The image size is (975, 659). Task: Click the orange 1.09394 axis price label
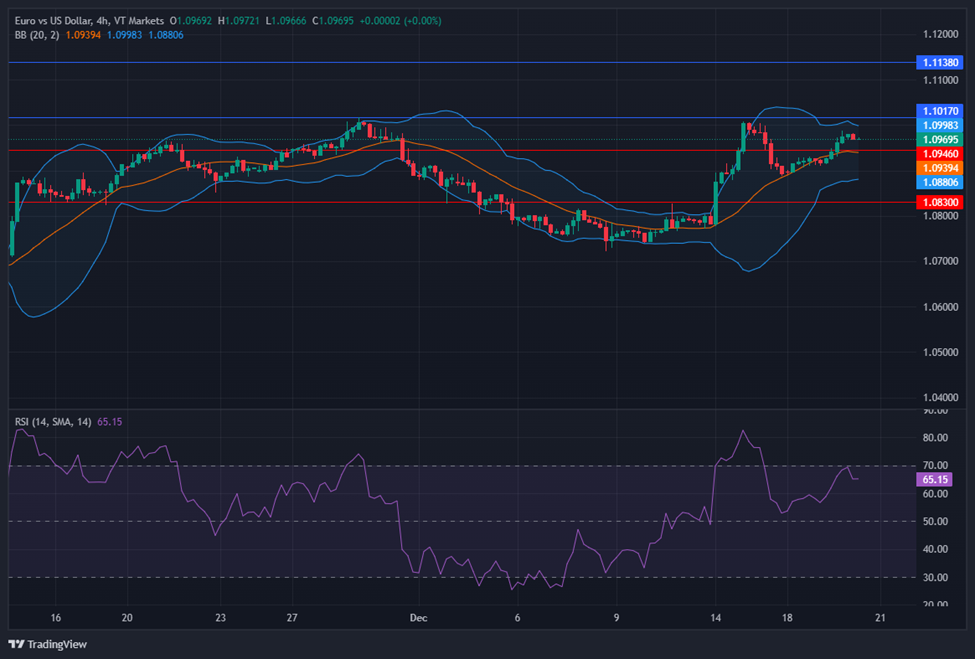(x=940, y=168)
